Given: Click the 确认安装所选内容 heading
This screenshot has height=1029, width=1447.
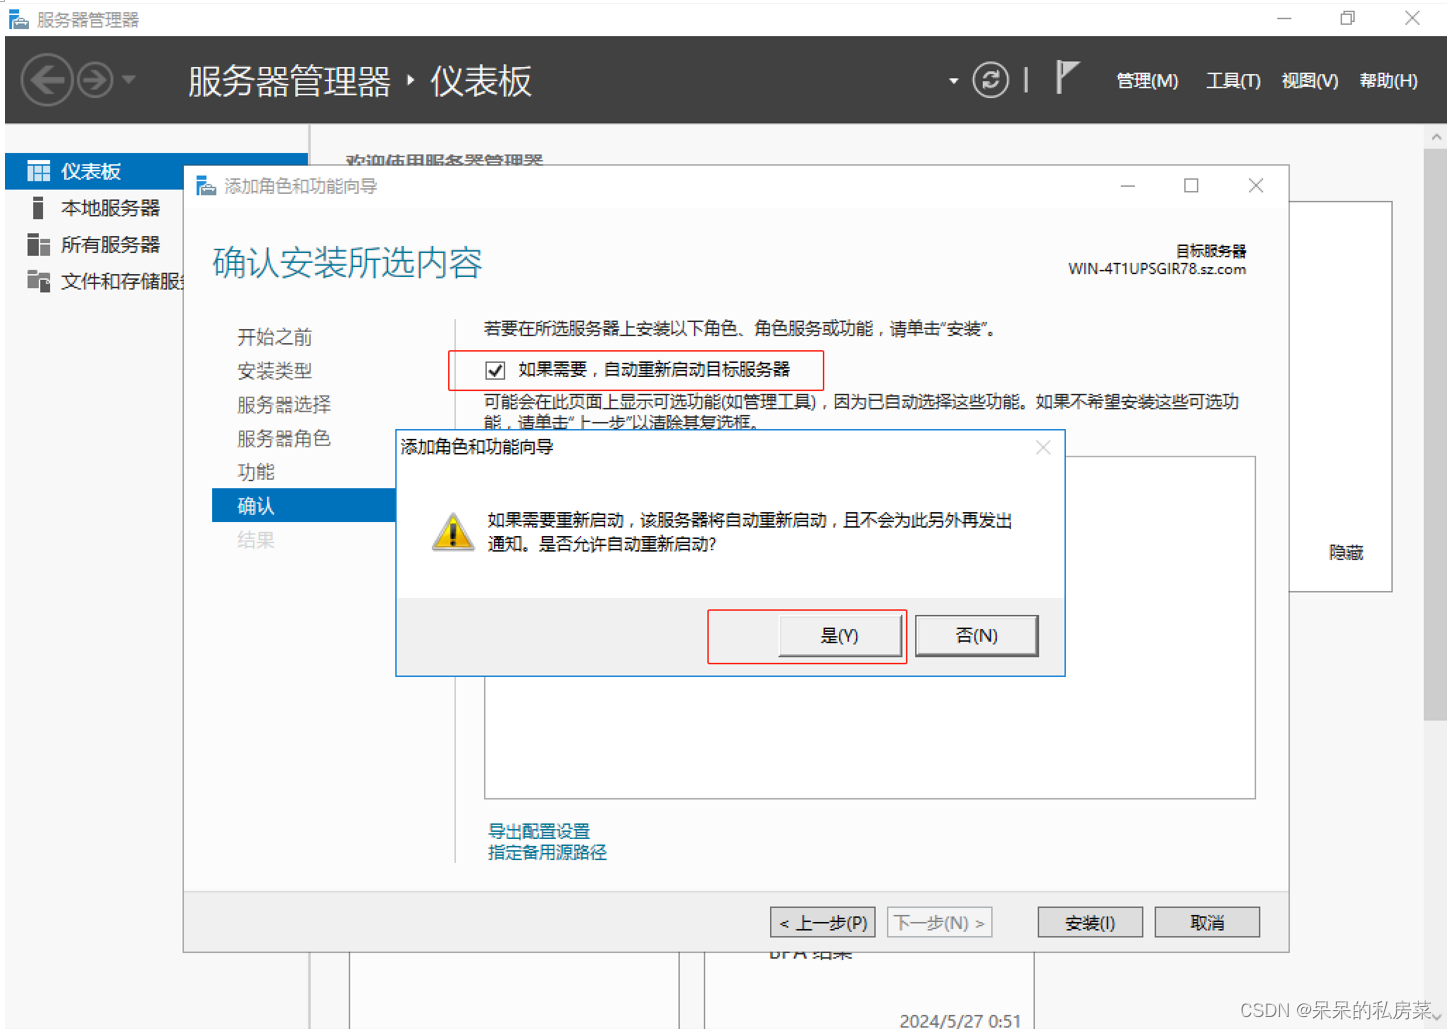Looking at the screenshot, I should (347, 263).
